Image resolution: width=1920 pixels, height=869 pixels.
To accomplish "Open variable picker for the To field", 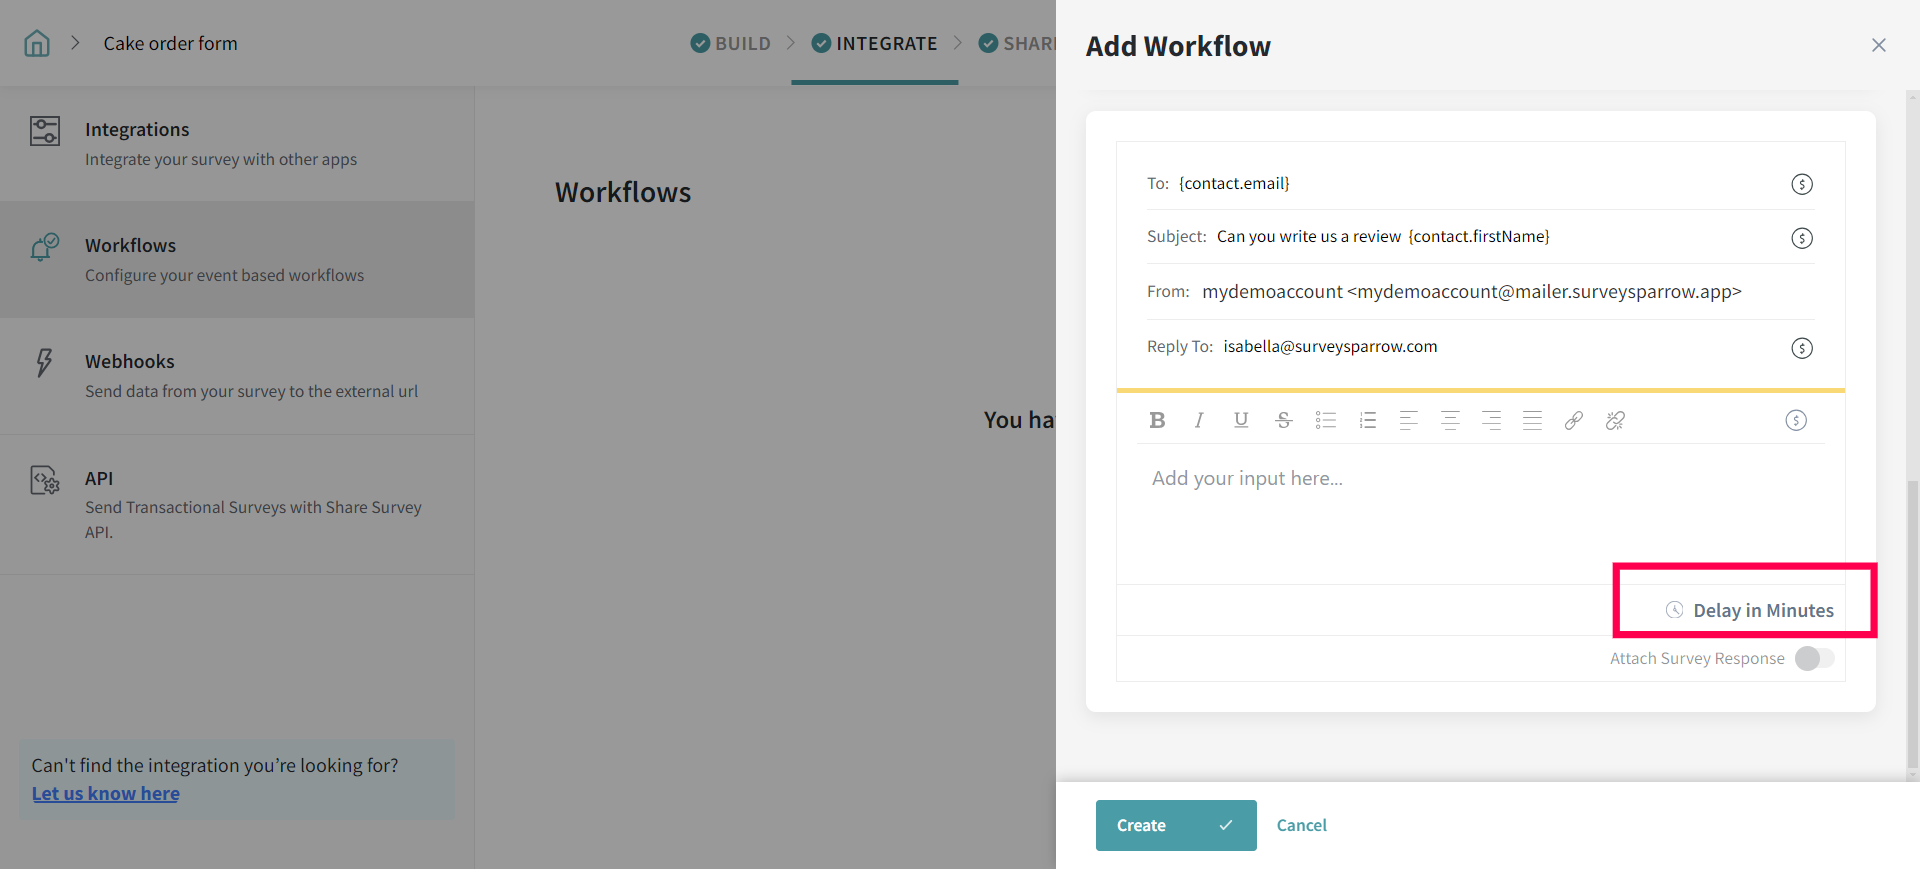I will 1802,184.
